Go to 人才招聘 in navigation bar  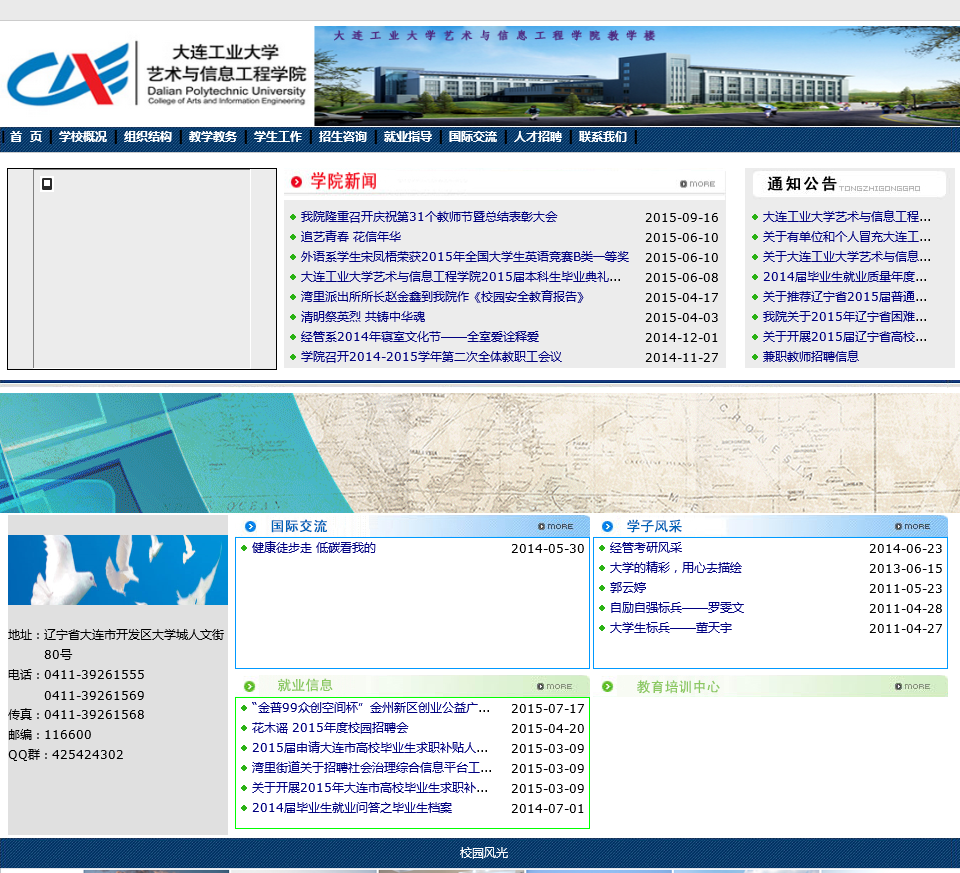coord(538,137)
